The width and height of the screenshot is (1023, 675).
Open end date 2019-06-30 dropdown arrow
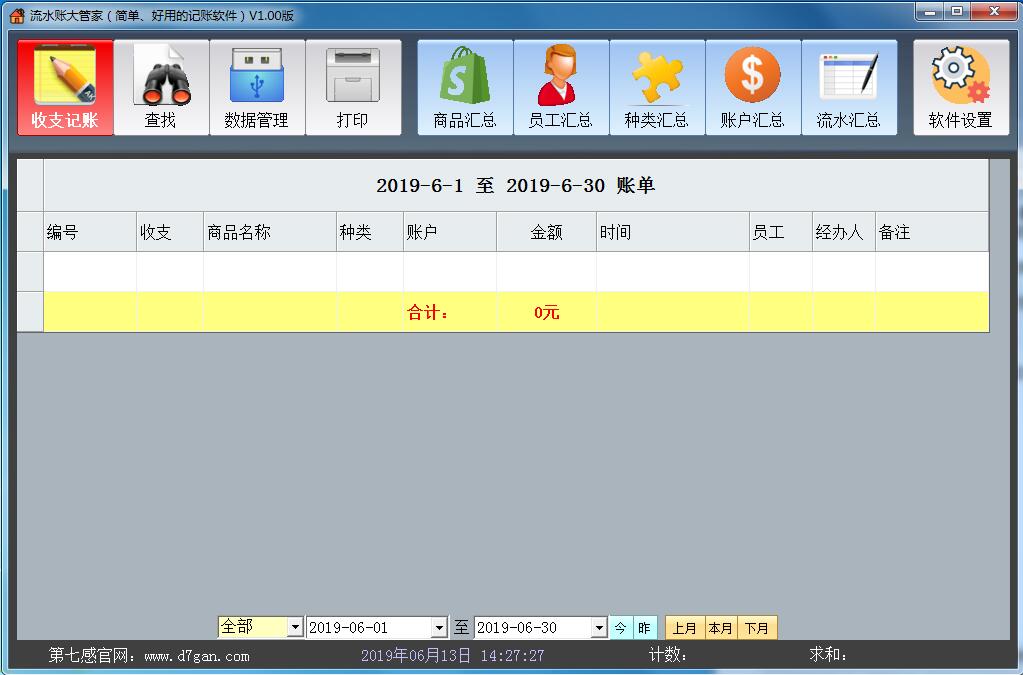[600, 627]
